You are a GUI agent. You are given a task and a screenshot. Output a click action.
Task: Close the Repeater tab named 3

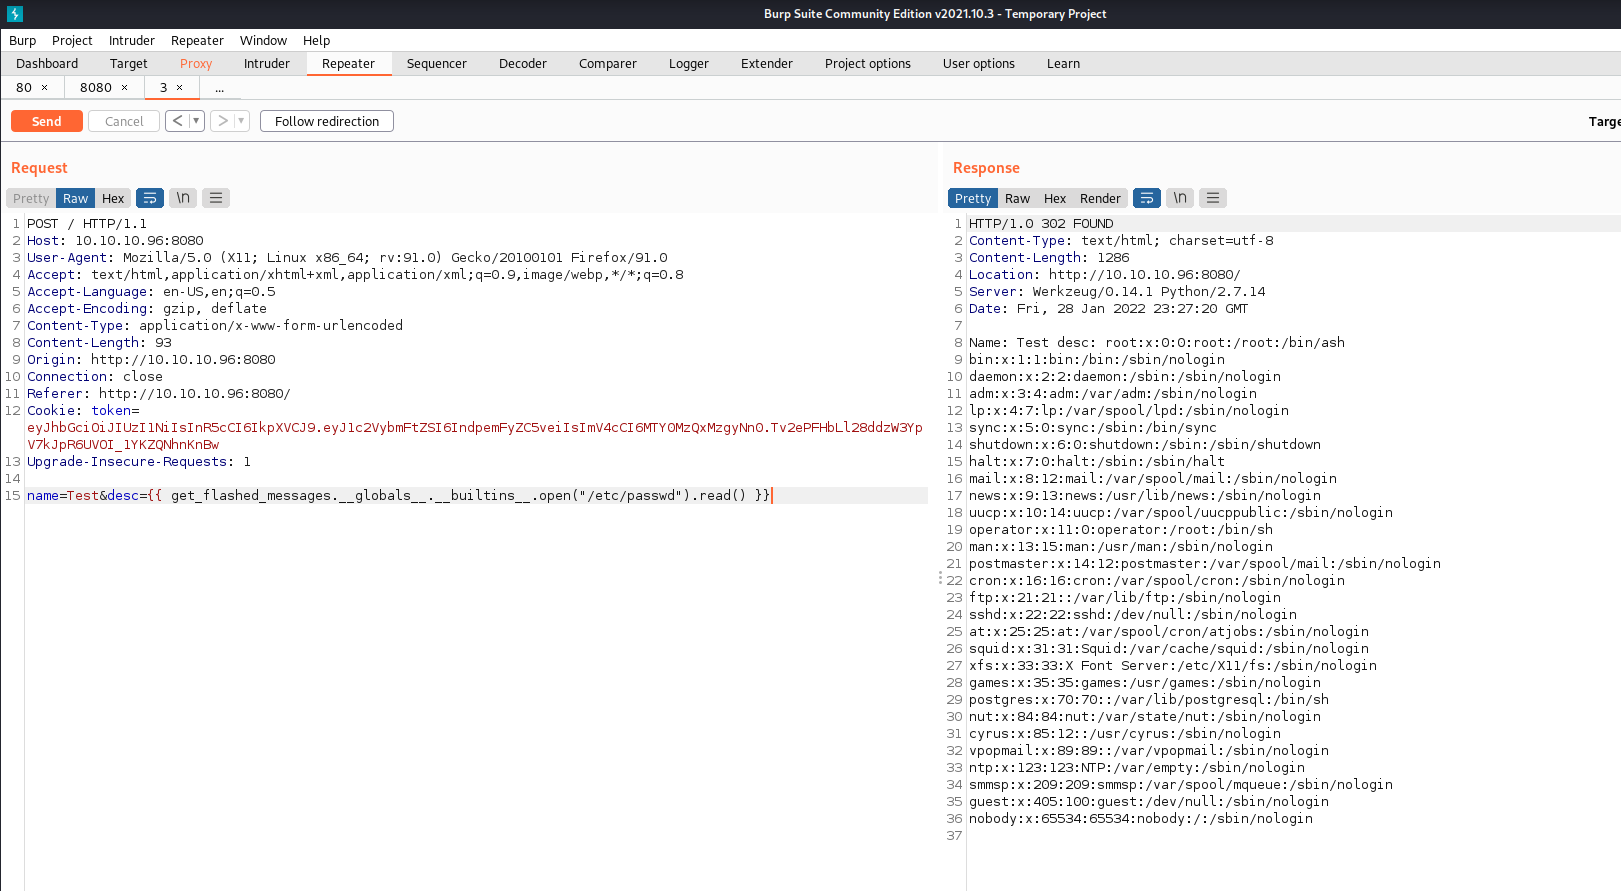(x=179, y=88)
